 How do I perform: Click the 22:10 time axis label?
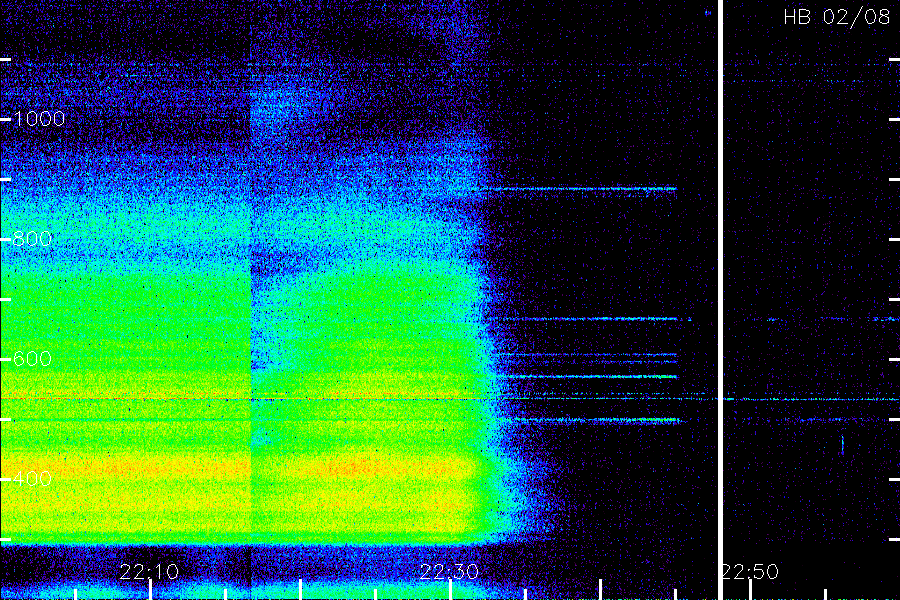click(149, 572)
